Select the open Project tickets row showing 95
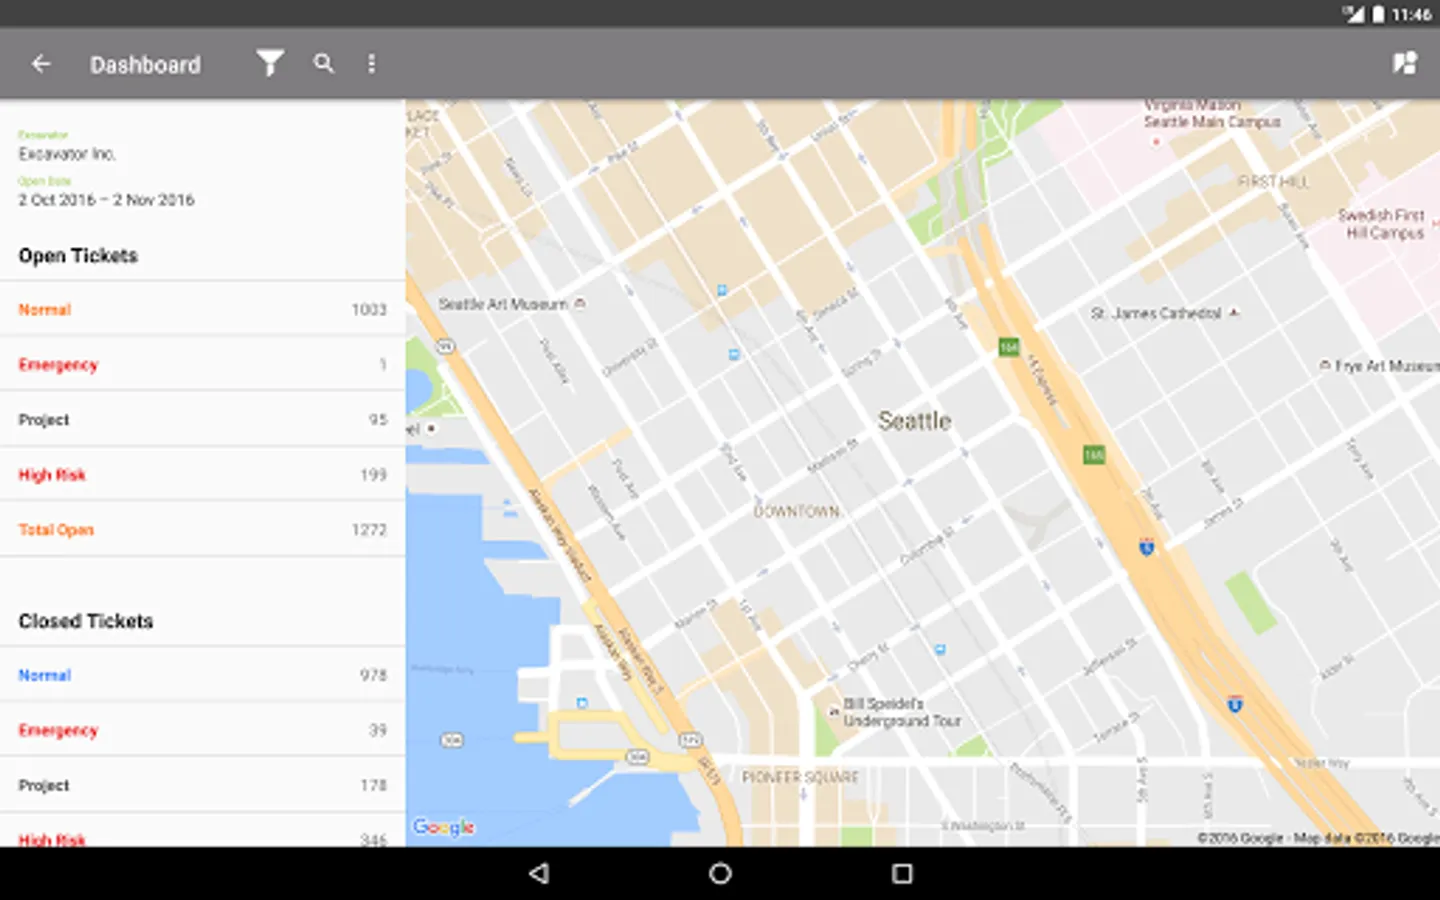1440x900 pixels. click(203, 420)
